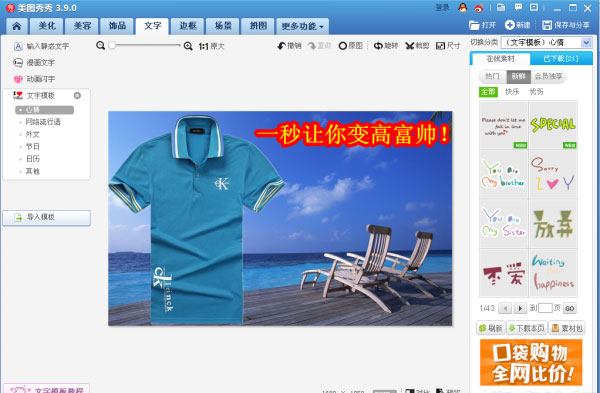The image size is (600, 393).
Task: Select the 网络流行语 template category
Action: click(43, 122)
